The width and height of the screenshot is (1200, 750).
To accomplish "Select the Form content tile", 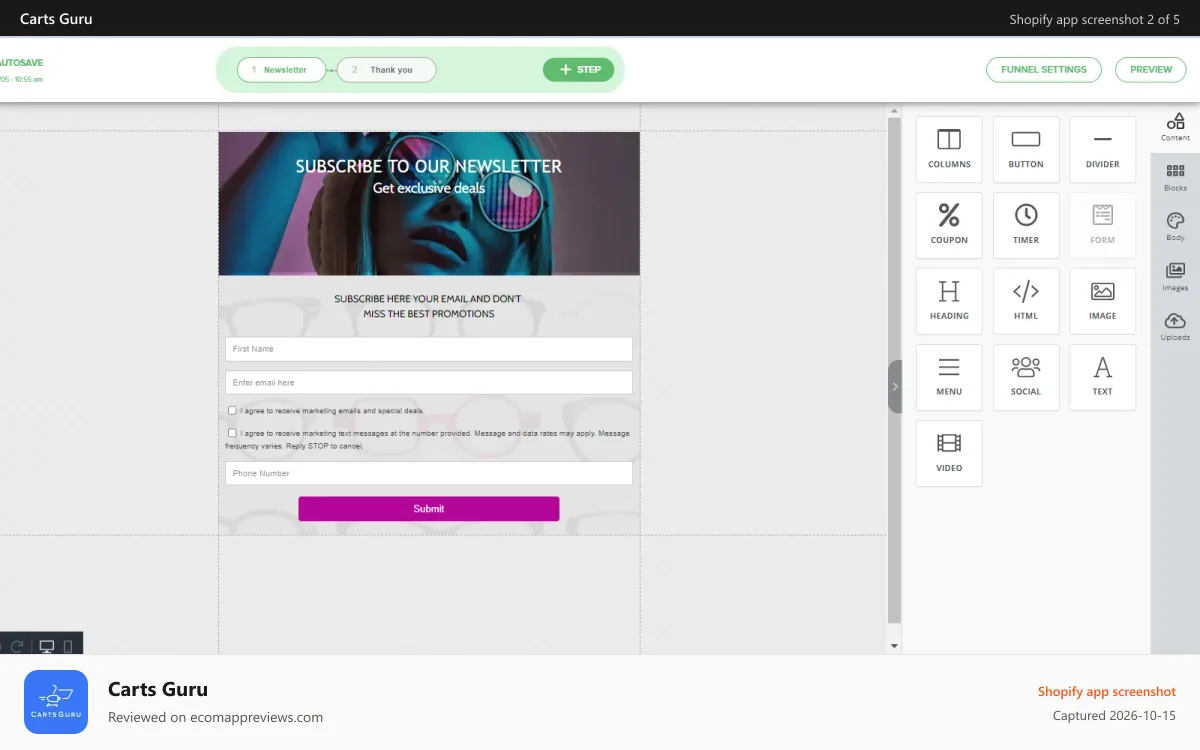I will click(1103, 226).
